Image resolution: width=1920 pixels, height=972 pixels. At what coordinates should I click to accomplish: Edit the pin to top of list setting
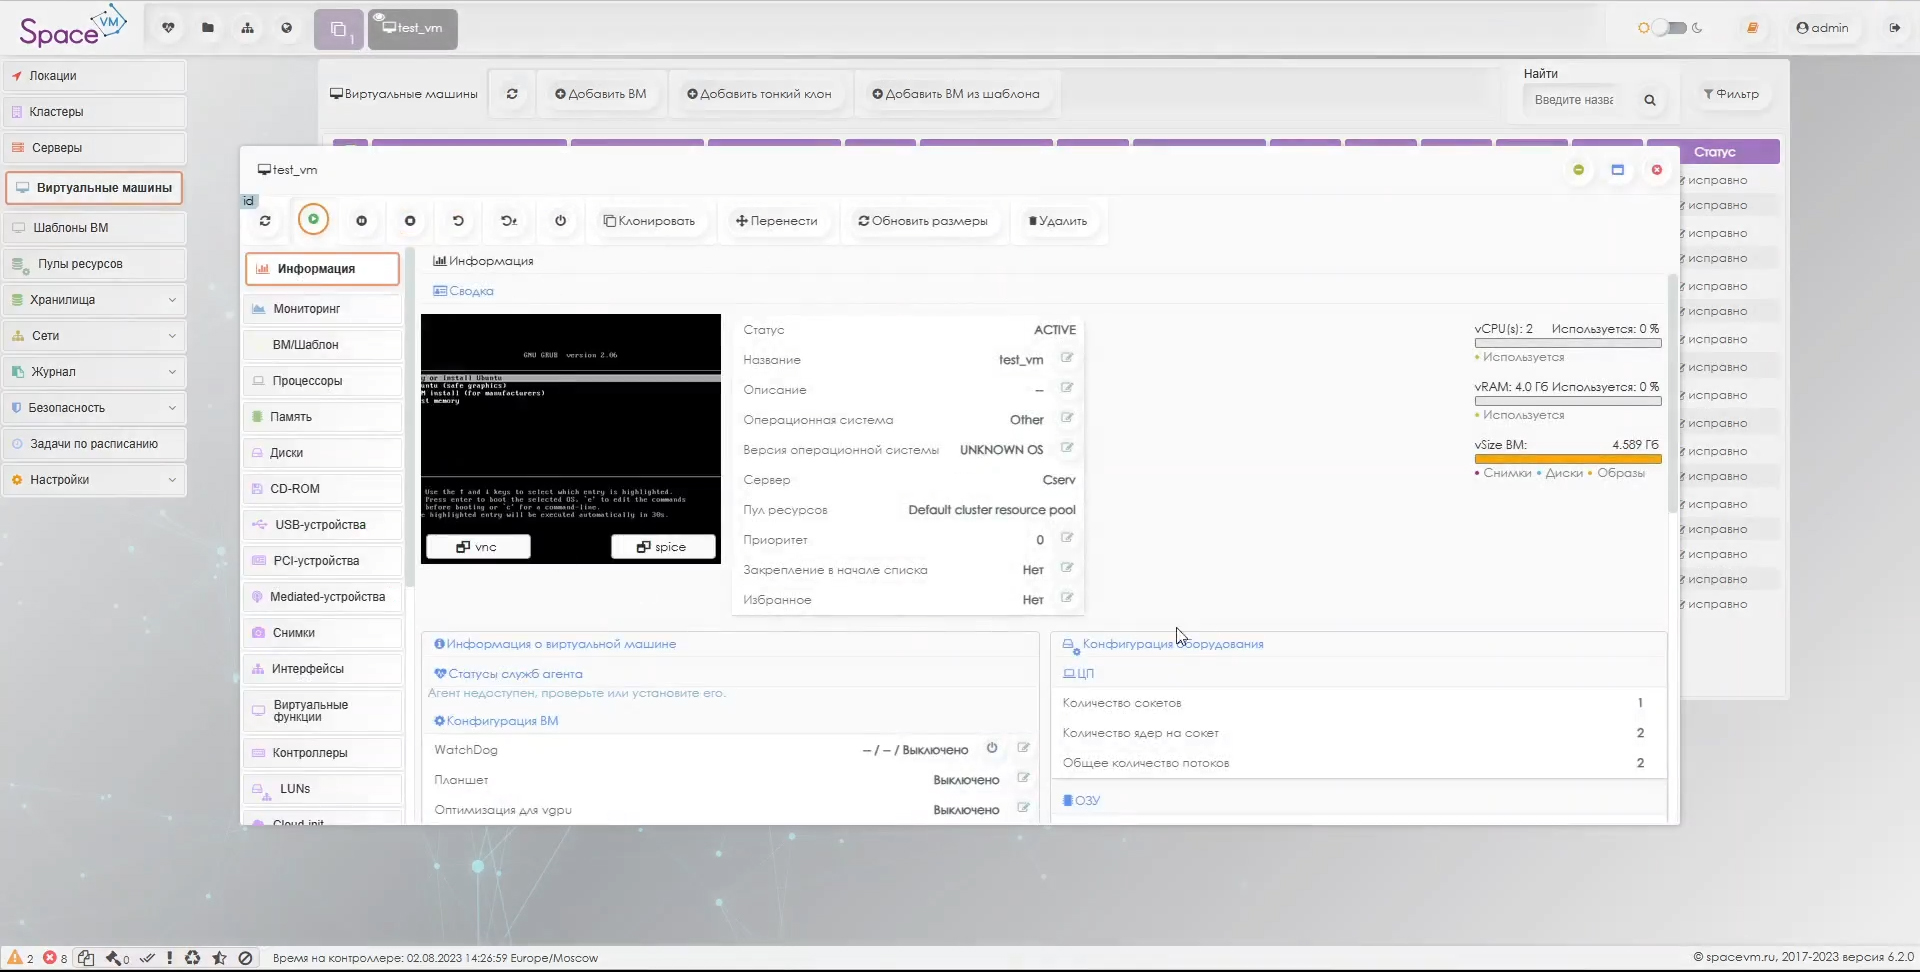coord(1067,568)
